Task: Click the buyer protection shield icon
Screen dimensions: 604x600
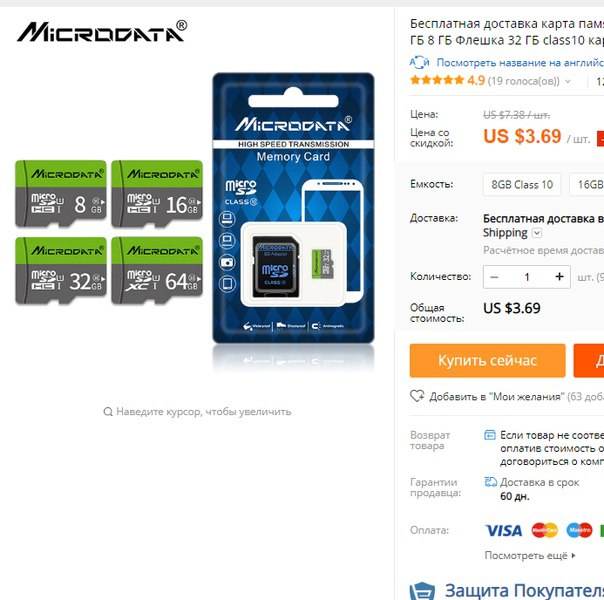Action: pyautogui.click(x=422, y=591)
